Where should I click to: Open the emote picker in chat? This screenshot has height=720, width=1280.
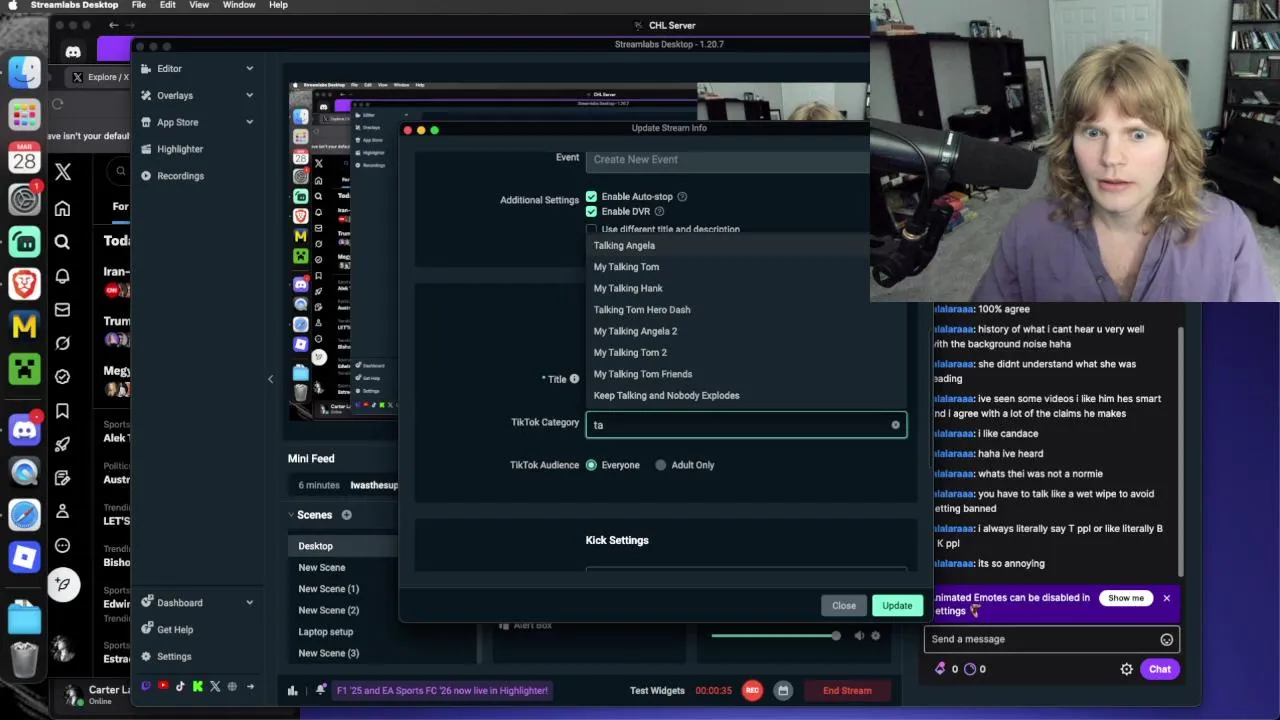tap(1166, 639)
